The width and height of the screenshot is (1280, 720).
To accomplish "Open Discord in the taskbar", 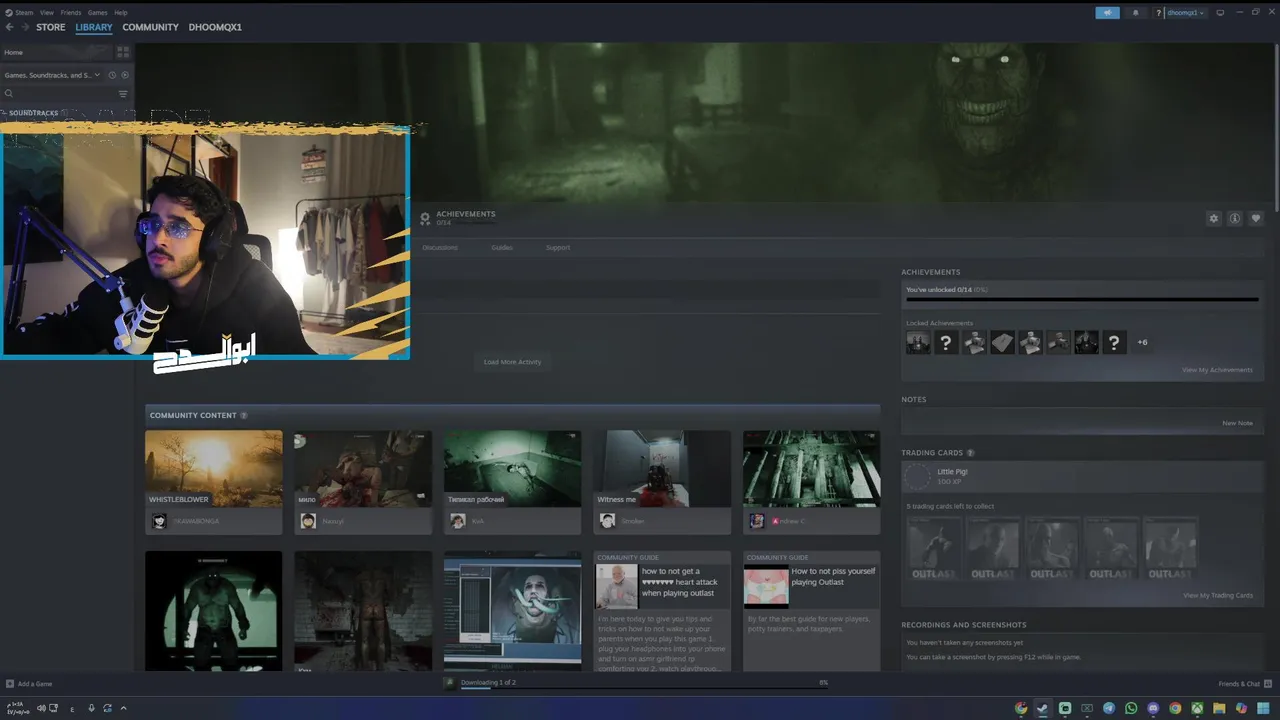I will [x=1153, y=708].
